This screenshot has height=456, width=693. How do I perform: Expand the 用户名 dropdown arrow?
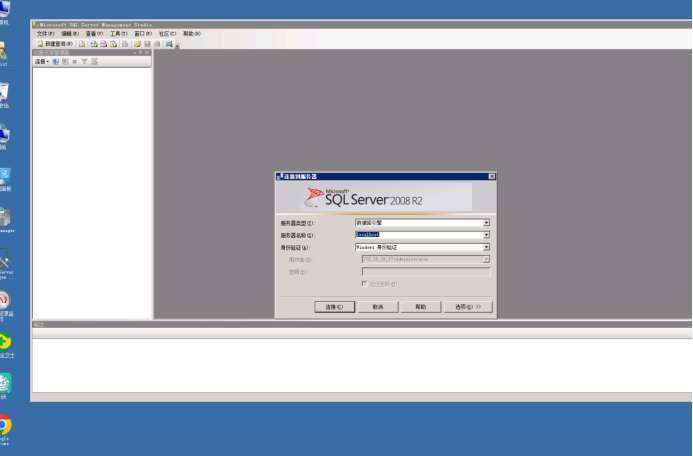pyautogui.click(x=486, y=259)
